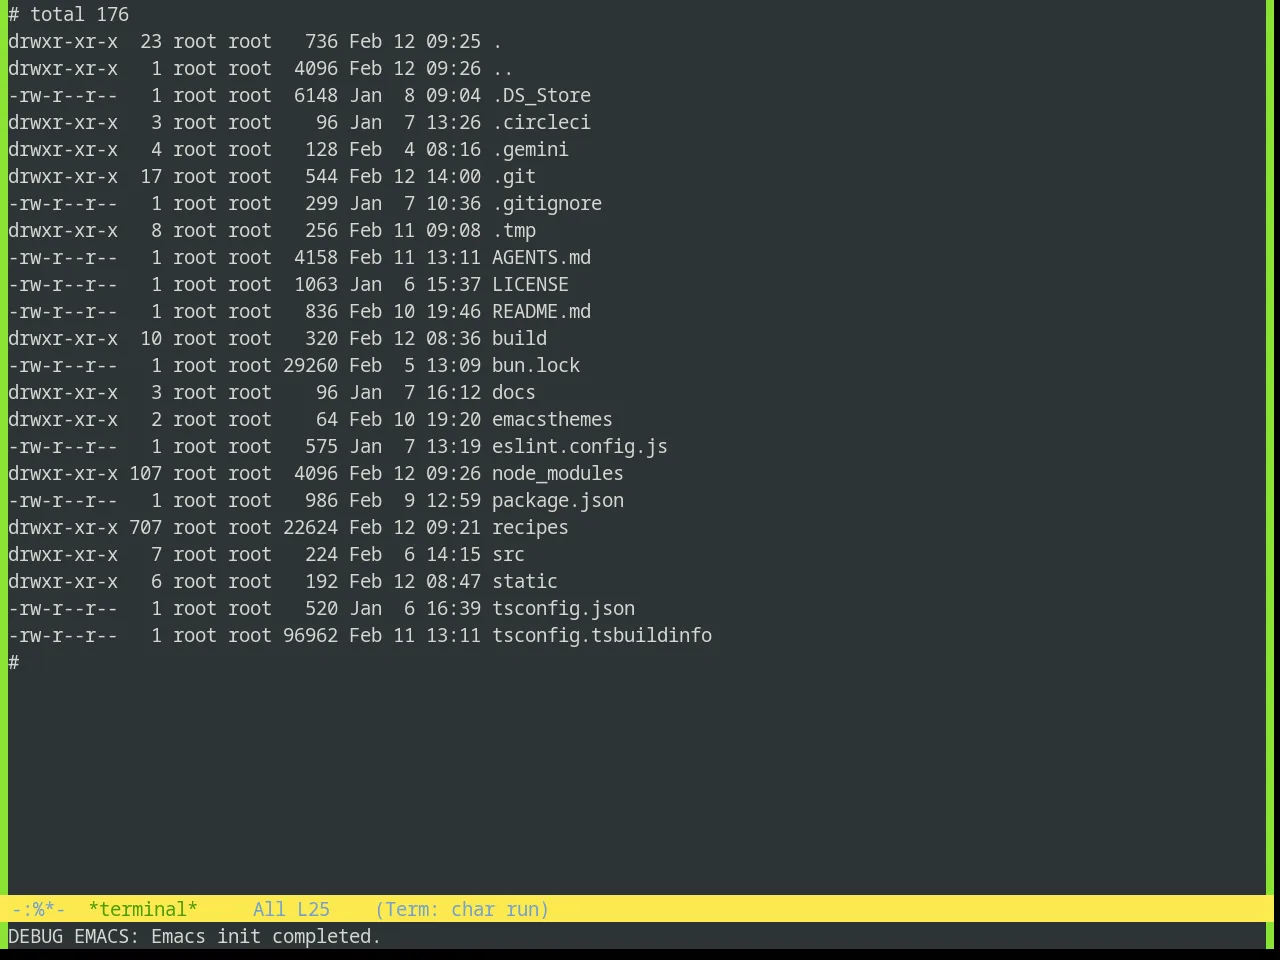Click the .git directory name

pyautogui.click(x=514, y=176)
